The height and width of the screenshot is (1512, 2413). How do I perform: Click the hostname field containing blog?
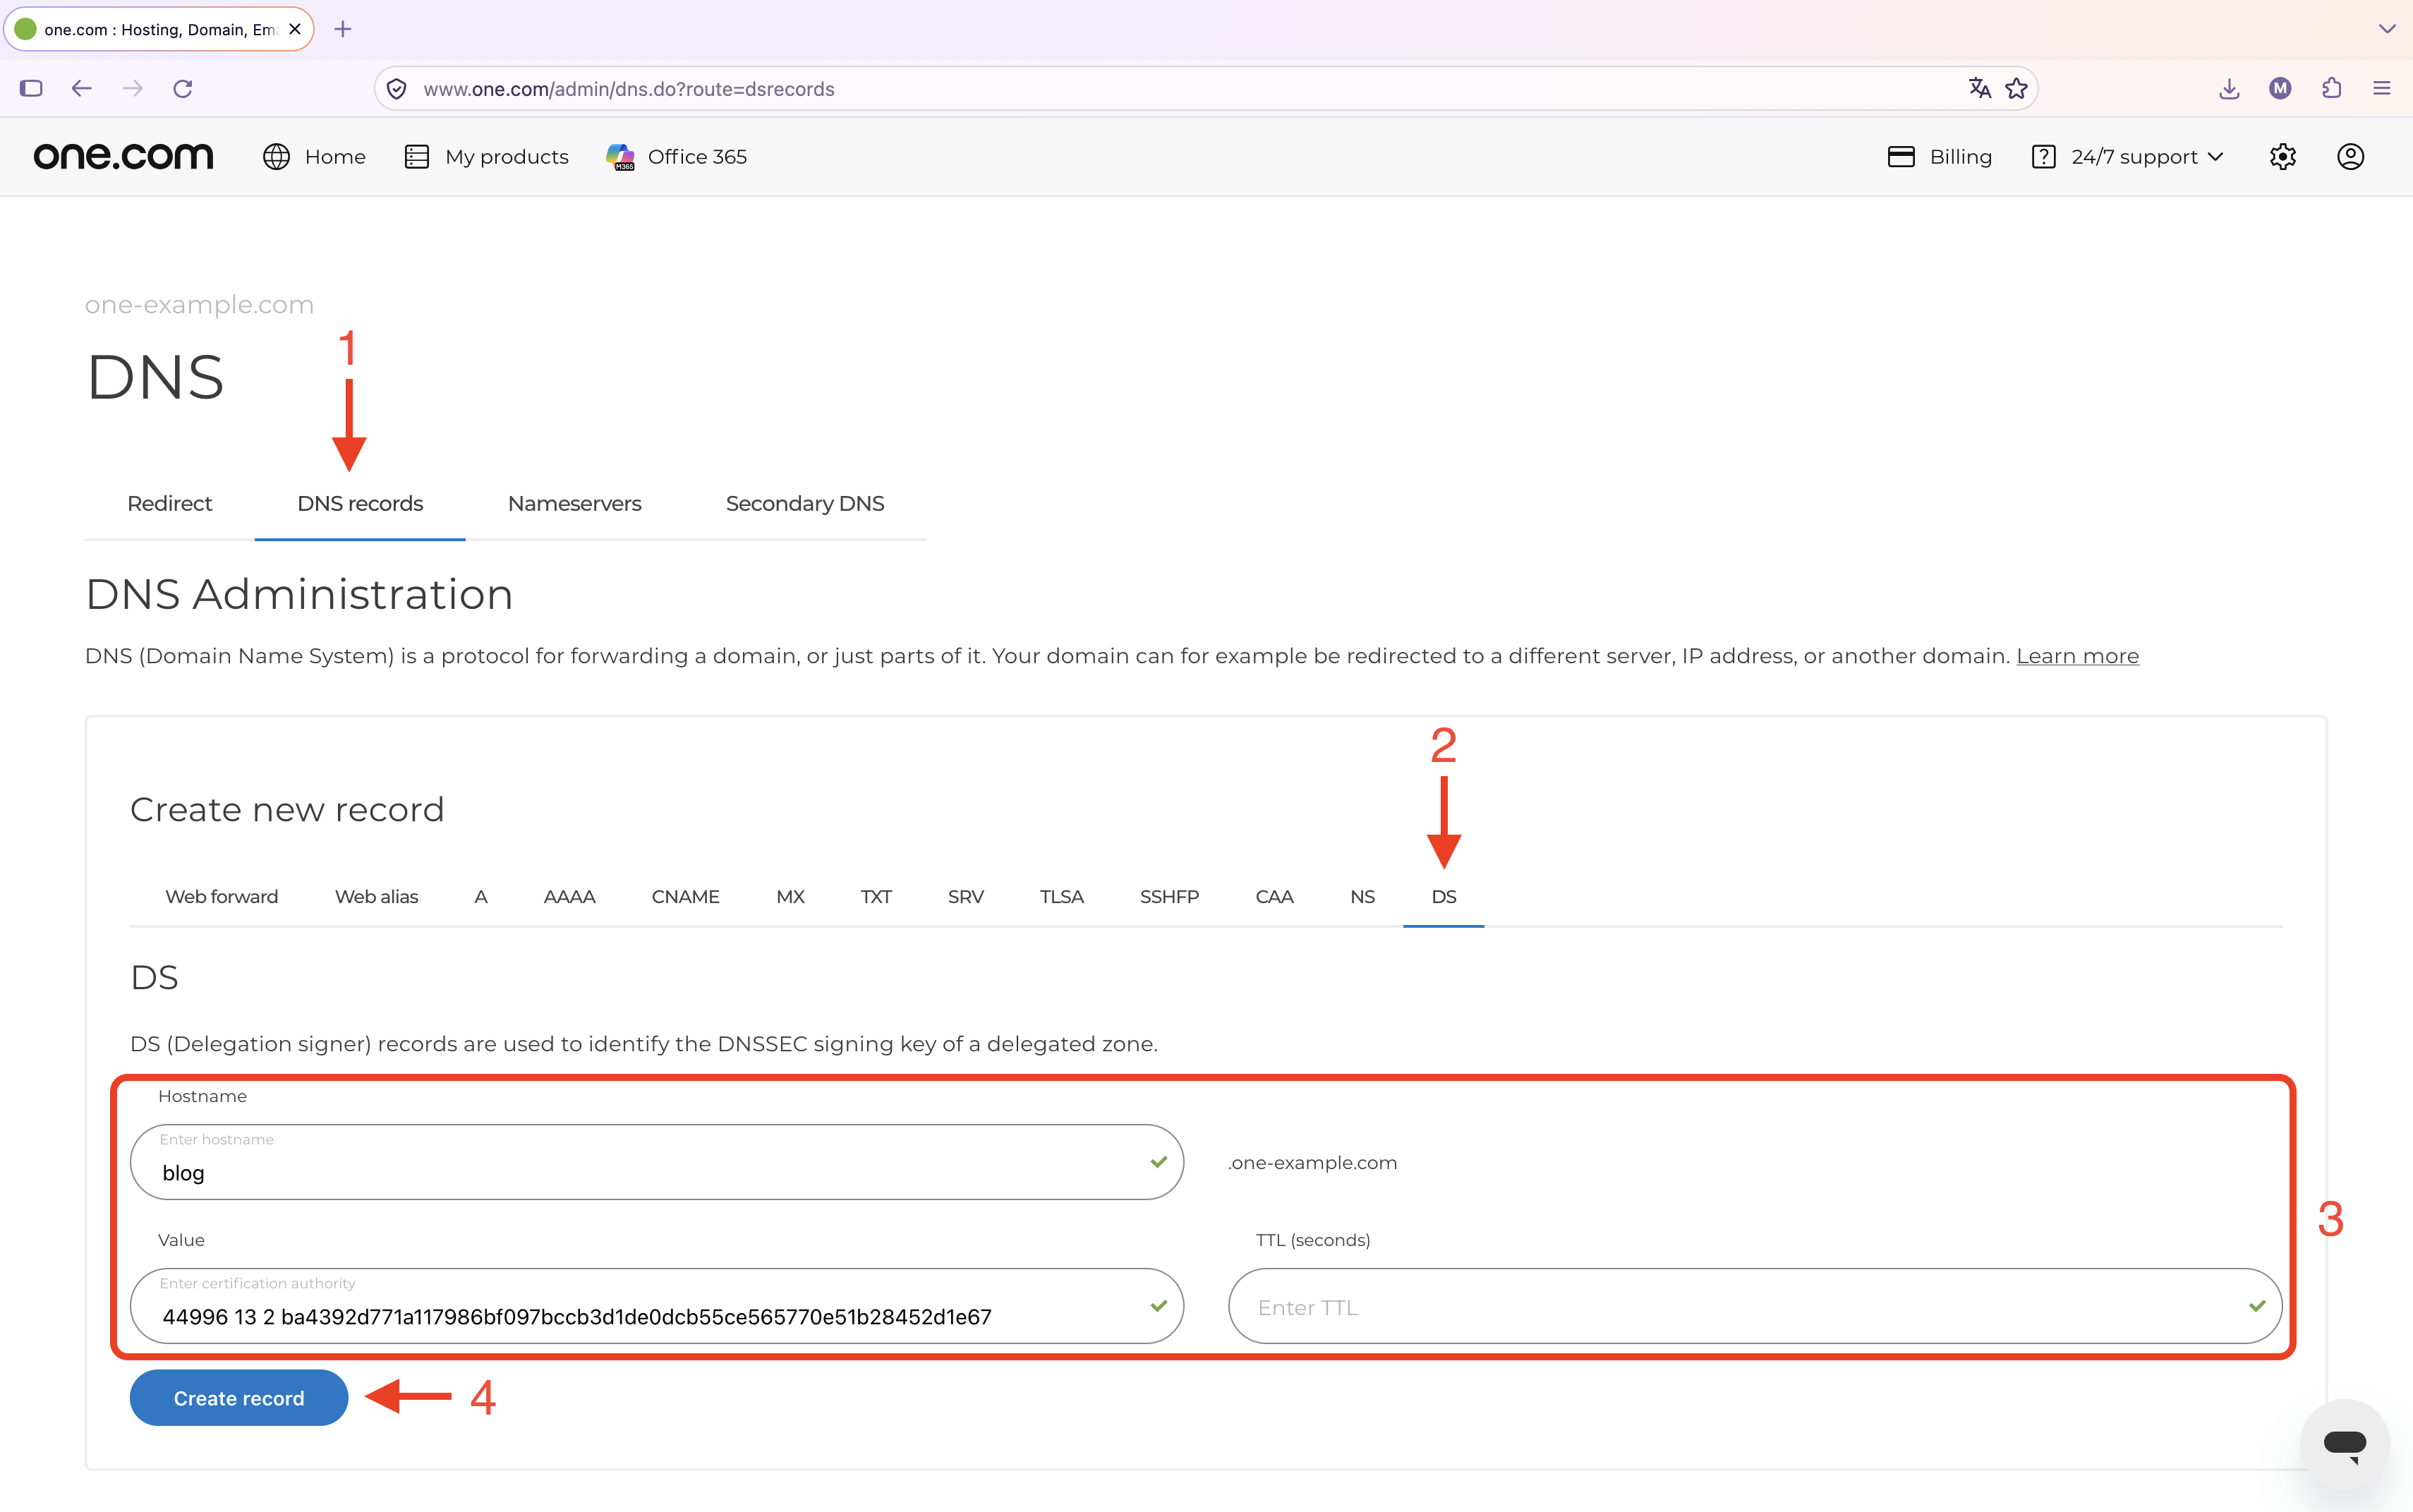[657, 1162]
